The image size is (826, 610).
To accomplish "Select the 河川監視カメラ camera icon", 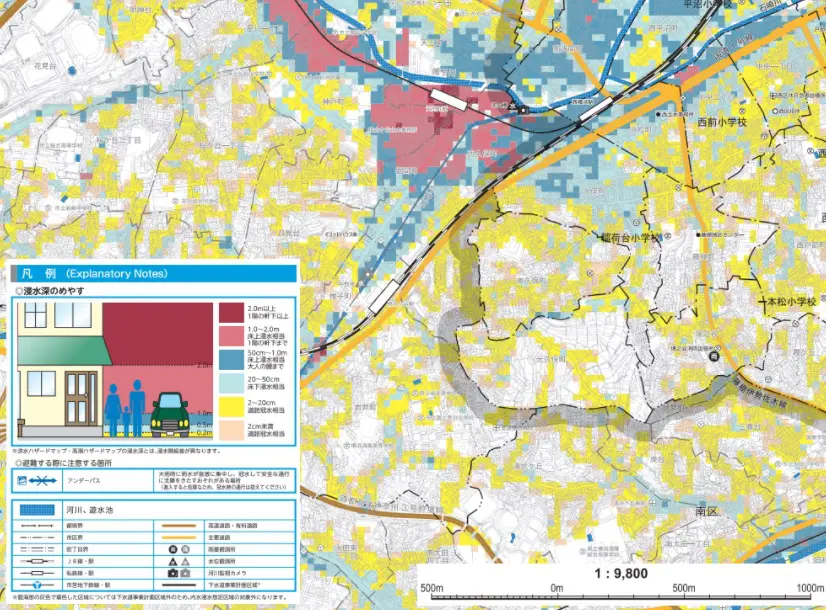I will coord(174,573).
